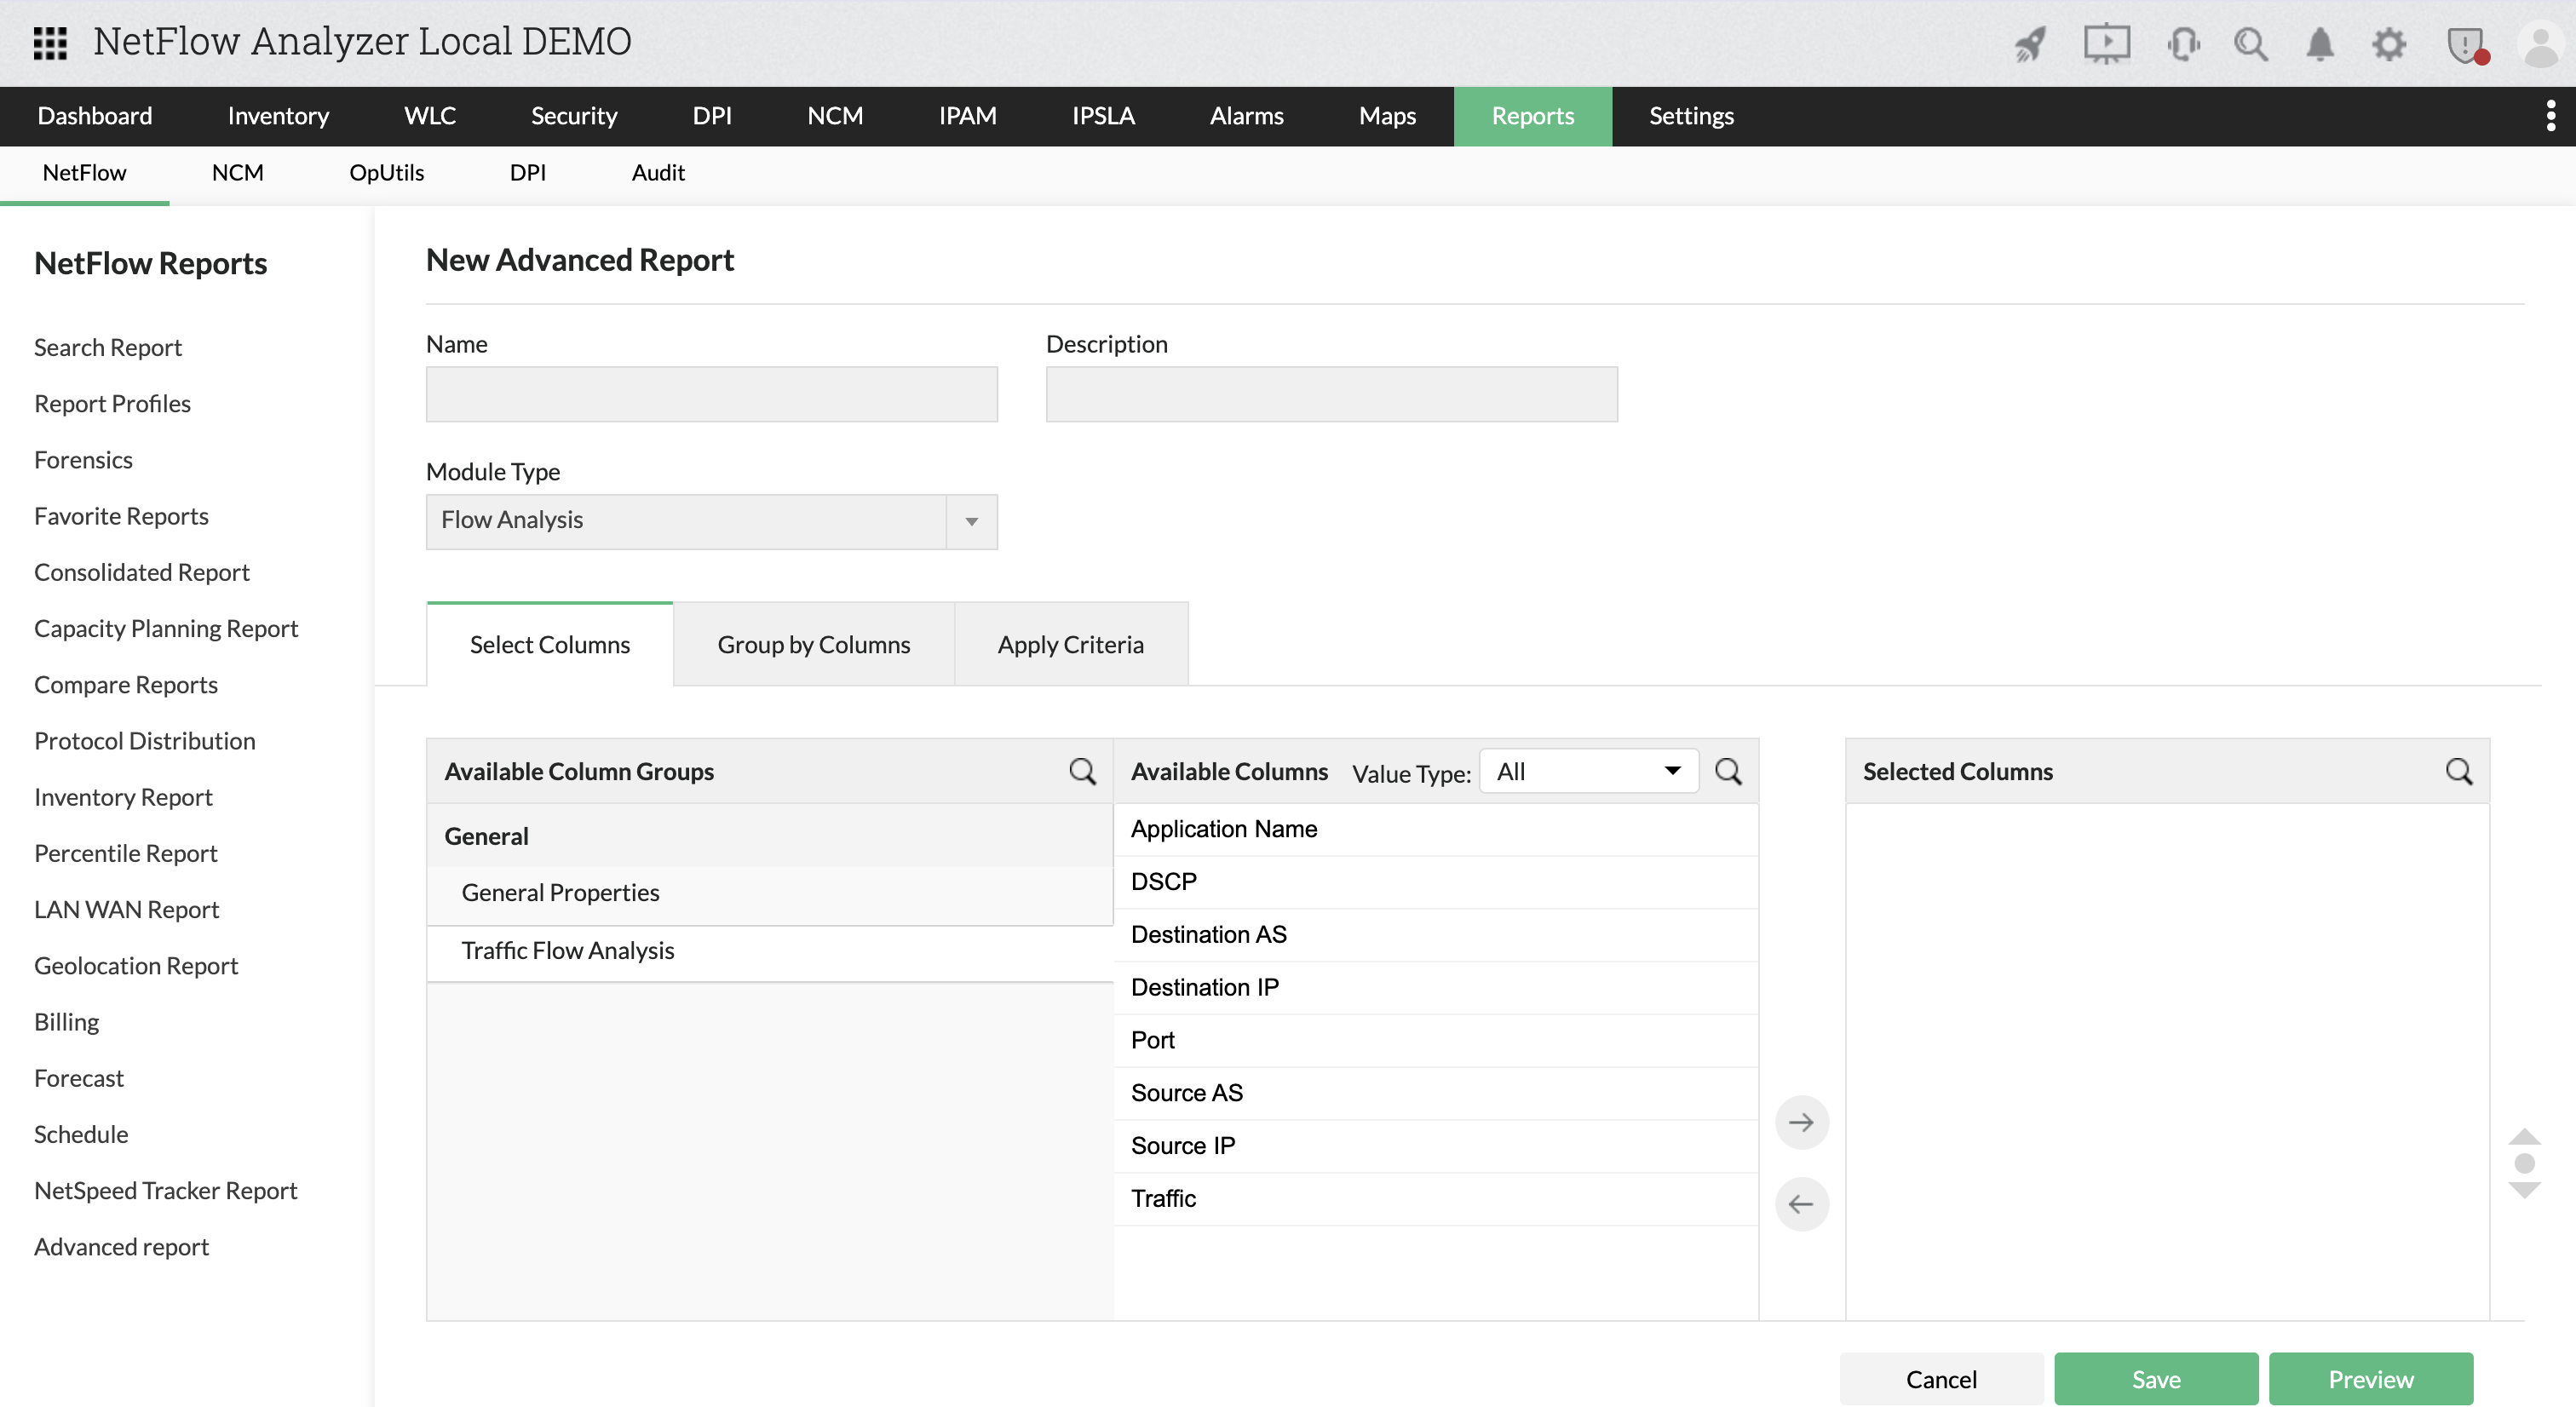
Task: Click the headset support icon
Action: tap(2183, 44)
